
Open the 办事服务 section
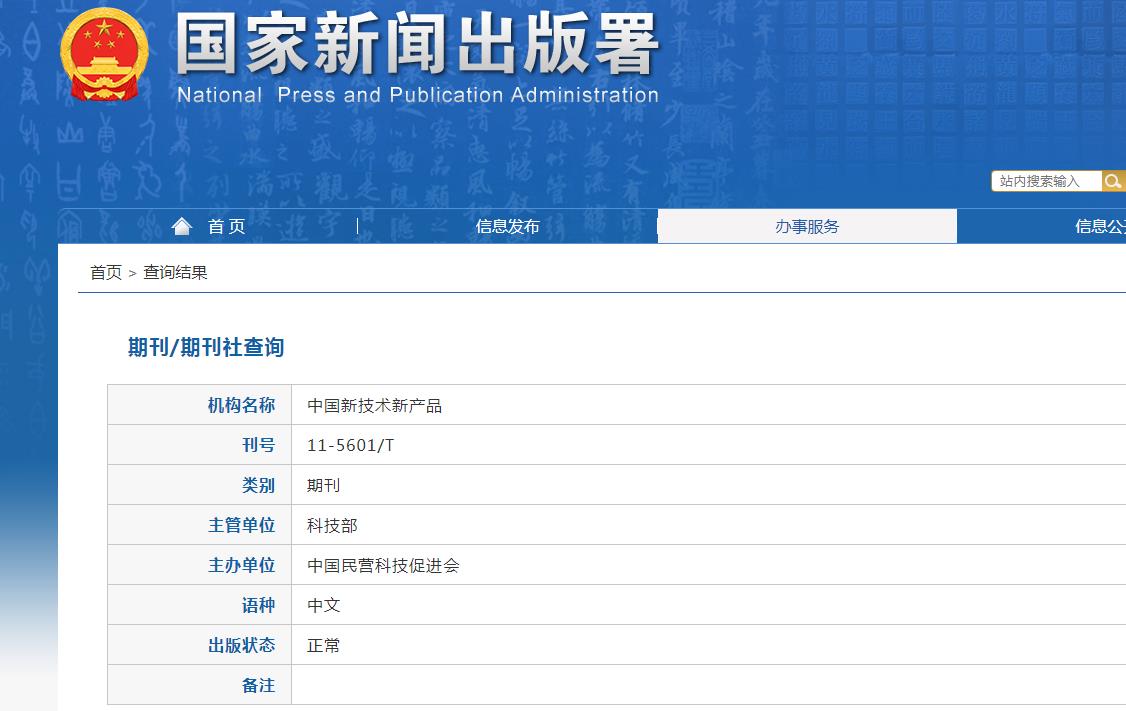(806, 225)
